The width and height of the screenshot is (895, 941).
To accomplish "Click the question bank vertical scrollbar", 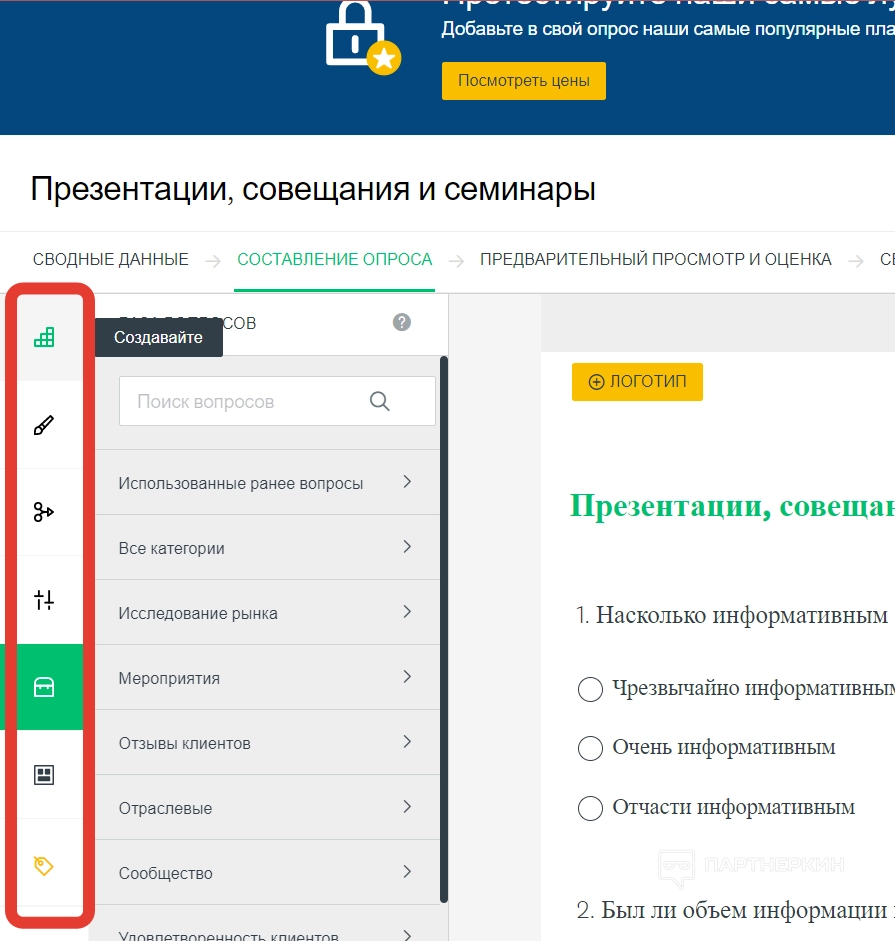I will tap(444, 629).
